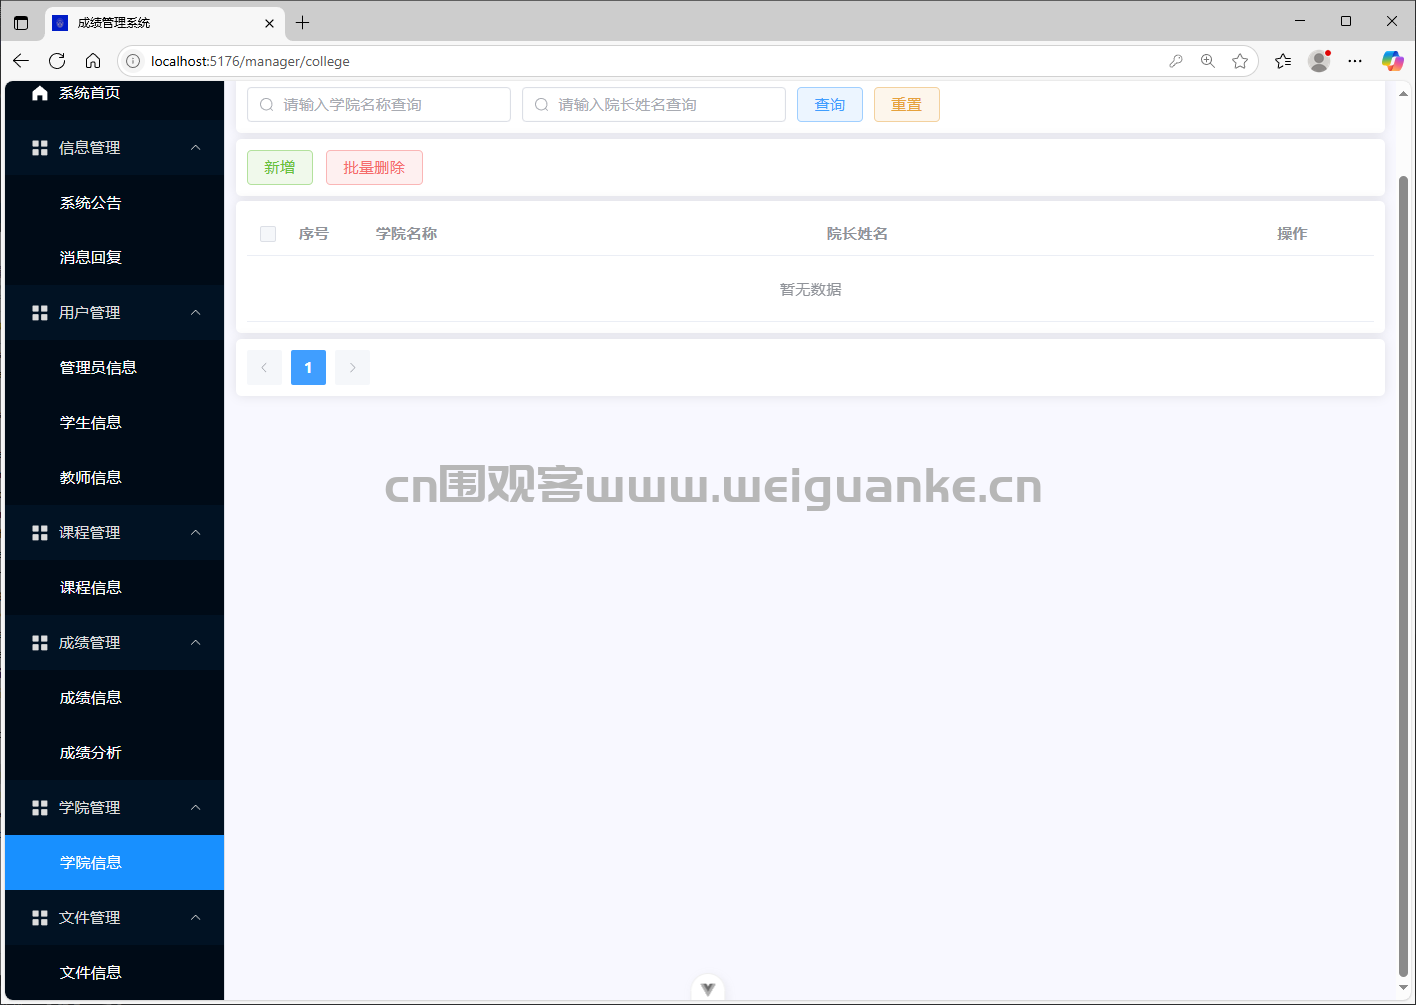Click the page vertical scrollbar thumb
The width and height of the screenshot is (1416, 1005).
pyautogui.click(x=1403, y=575)
